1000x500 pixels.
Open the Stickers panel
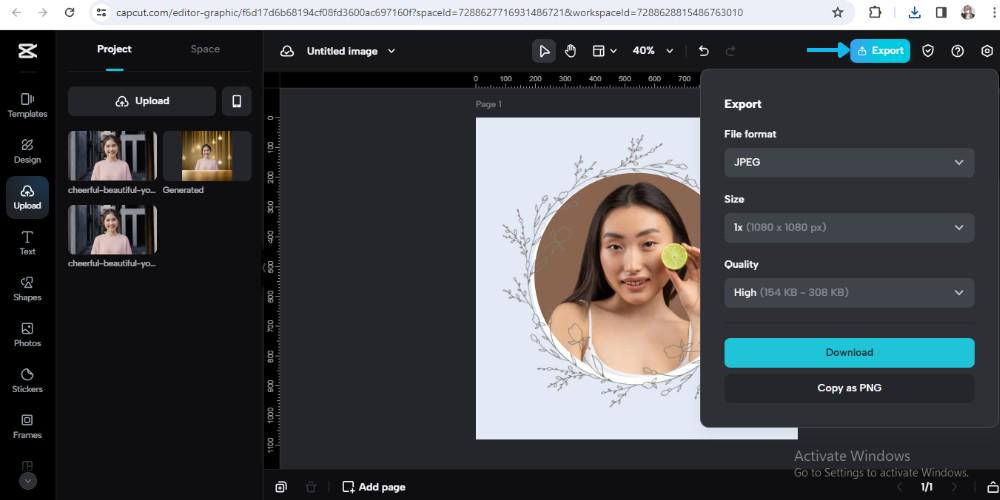[27, 381]
